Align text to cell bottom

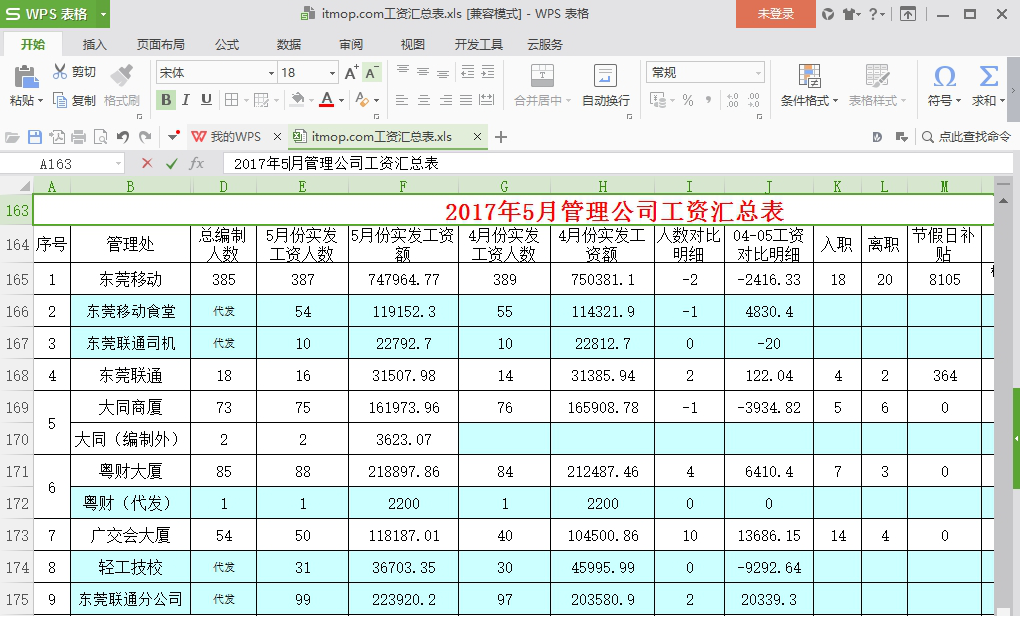click(443, 72)
